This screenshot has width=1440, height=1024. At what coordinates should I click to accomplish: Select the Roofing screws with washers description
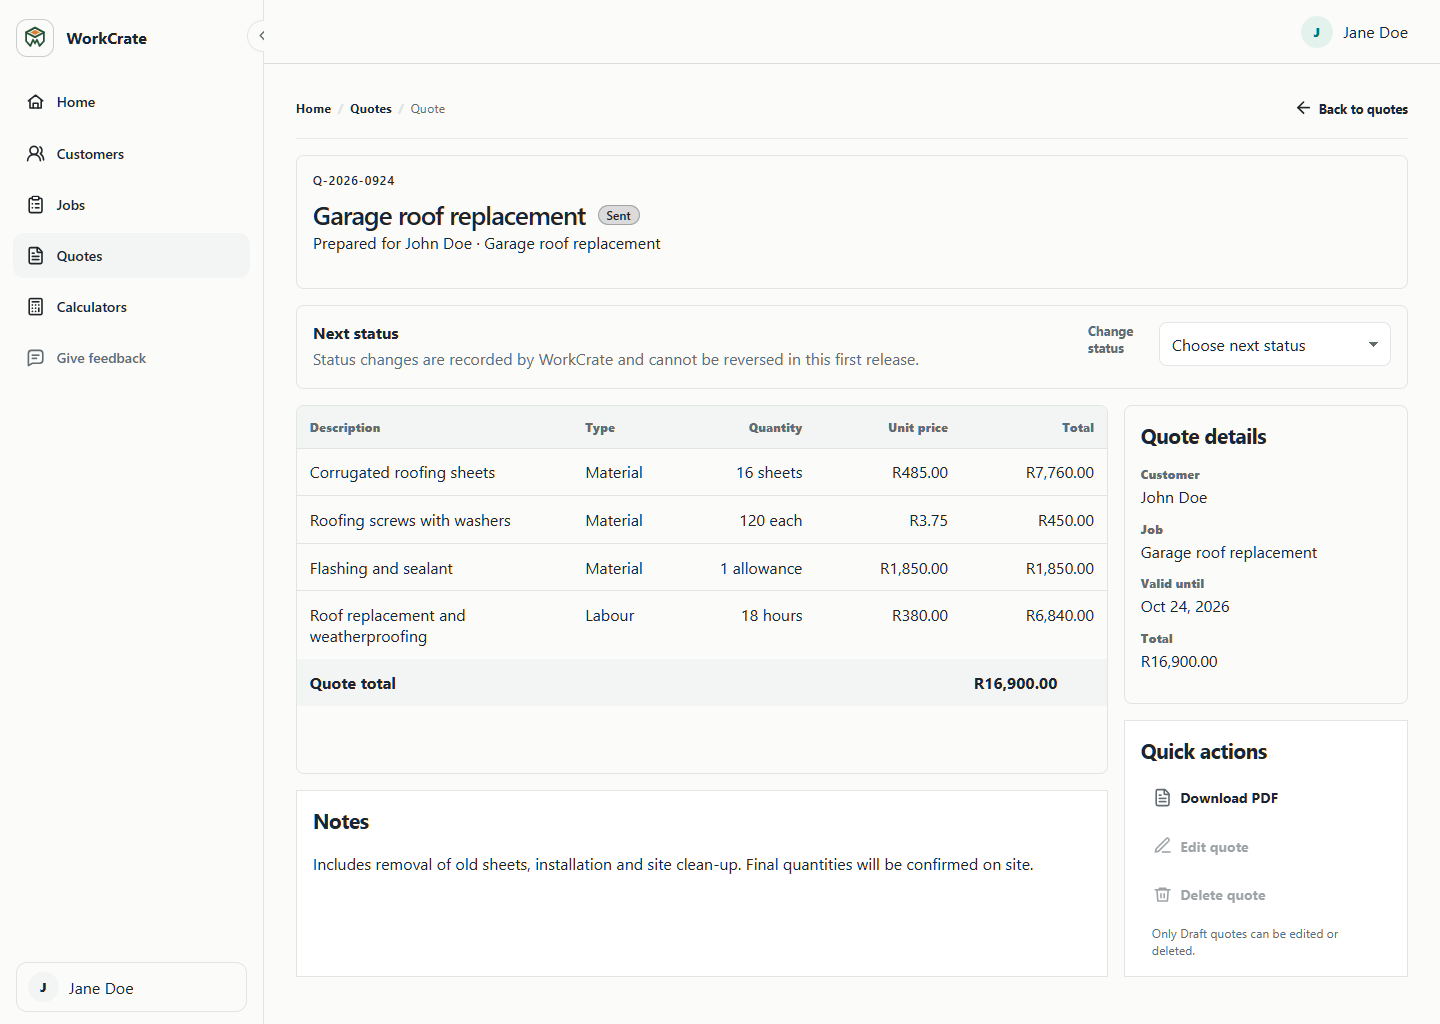point(410,521)
